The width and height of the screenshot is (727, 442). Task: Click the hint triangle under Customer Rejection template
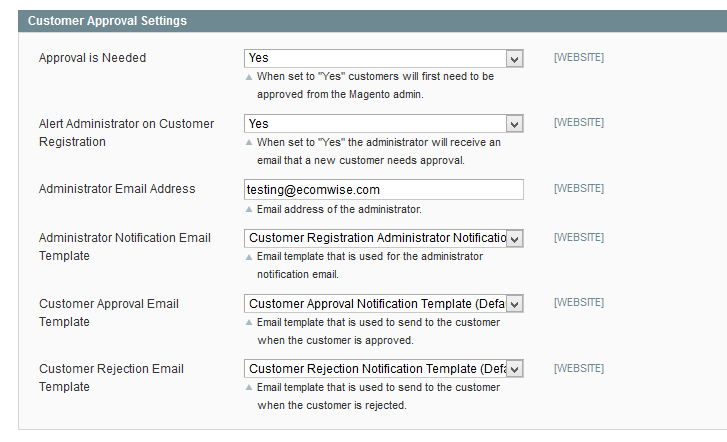[x=249, y=387]
